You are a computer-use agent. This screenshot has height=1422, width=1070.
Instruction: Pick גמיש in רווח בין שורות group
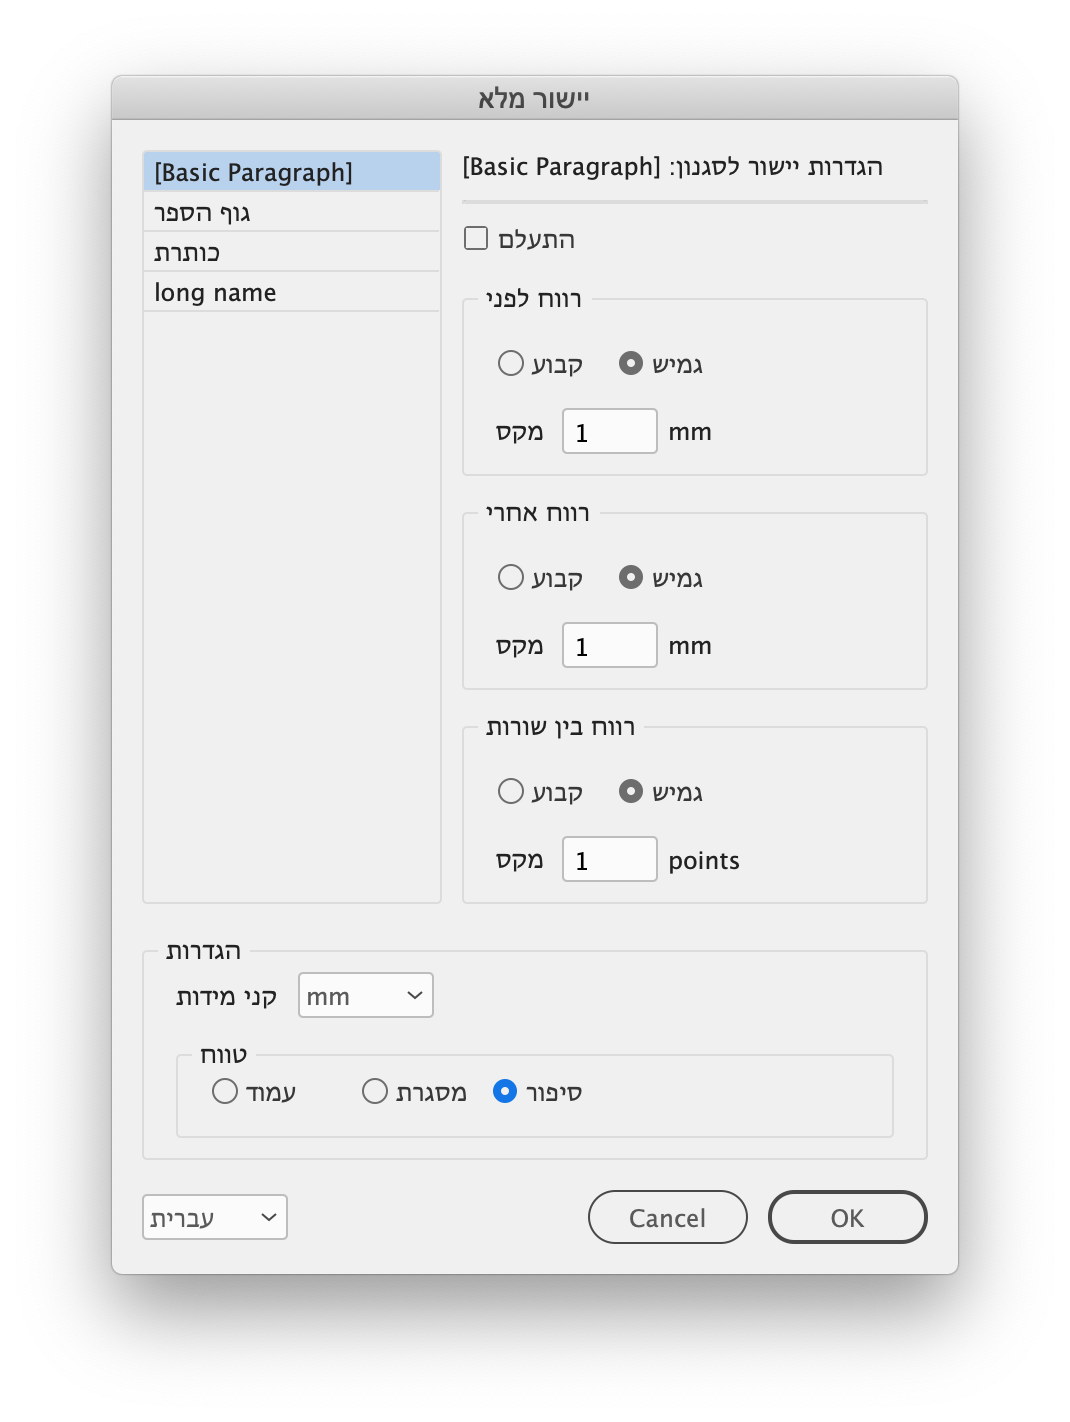tap(631, 791)
